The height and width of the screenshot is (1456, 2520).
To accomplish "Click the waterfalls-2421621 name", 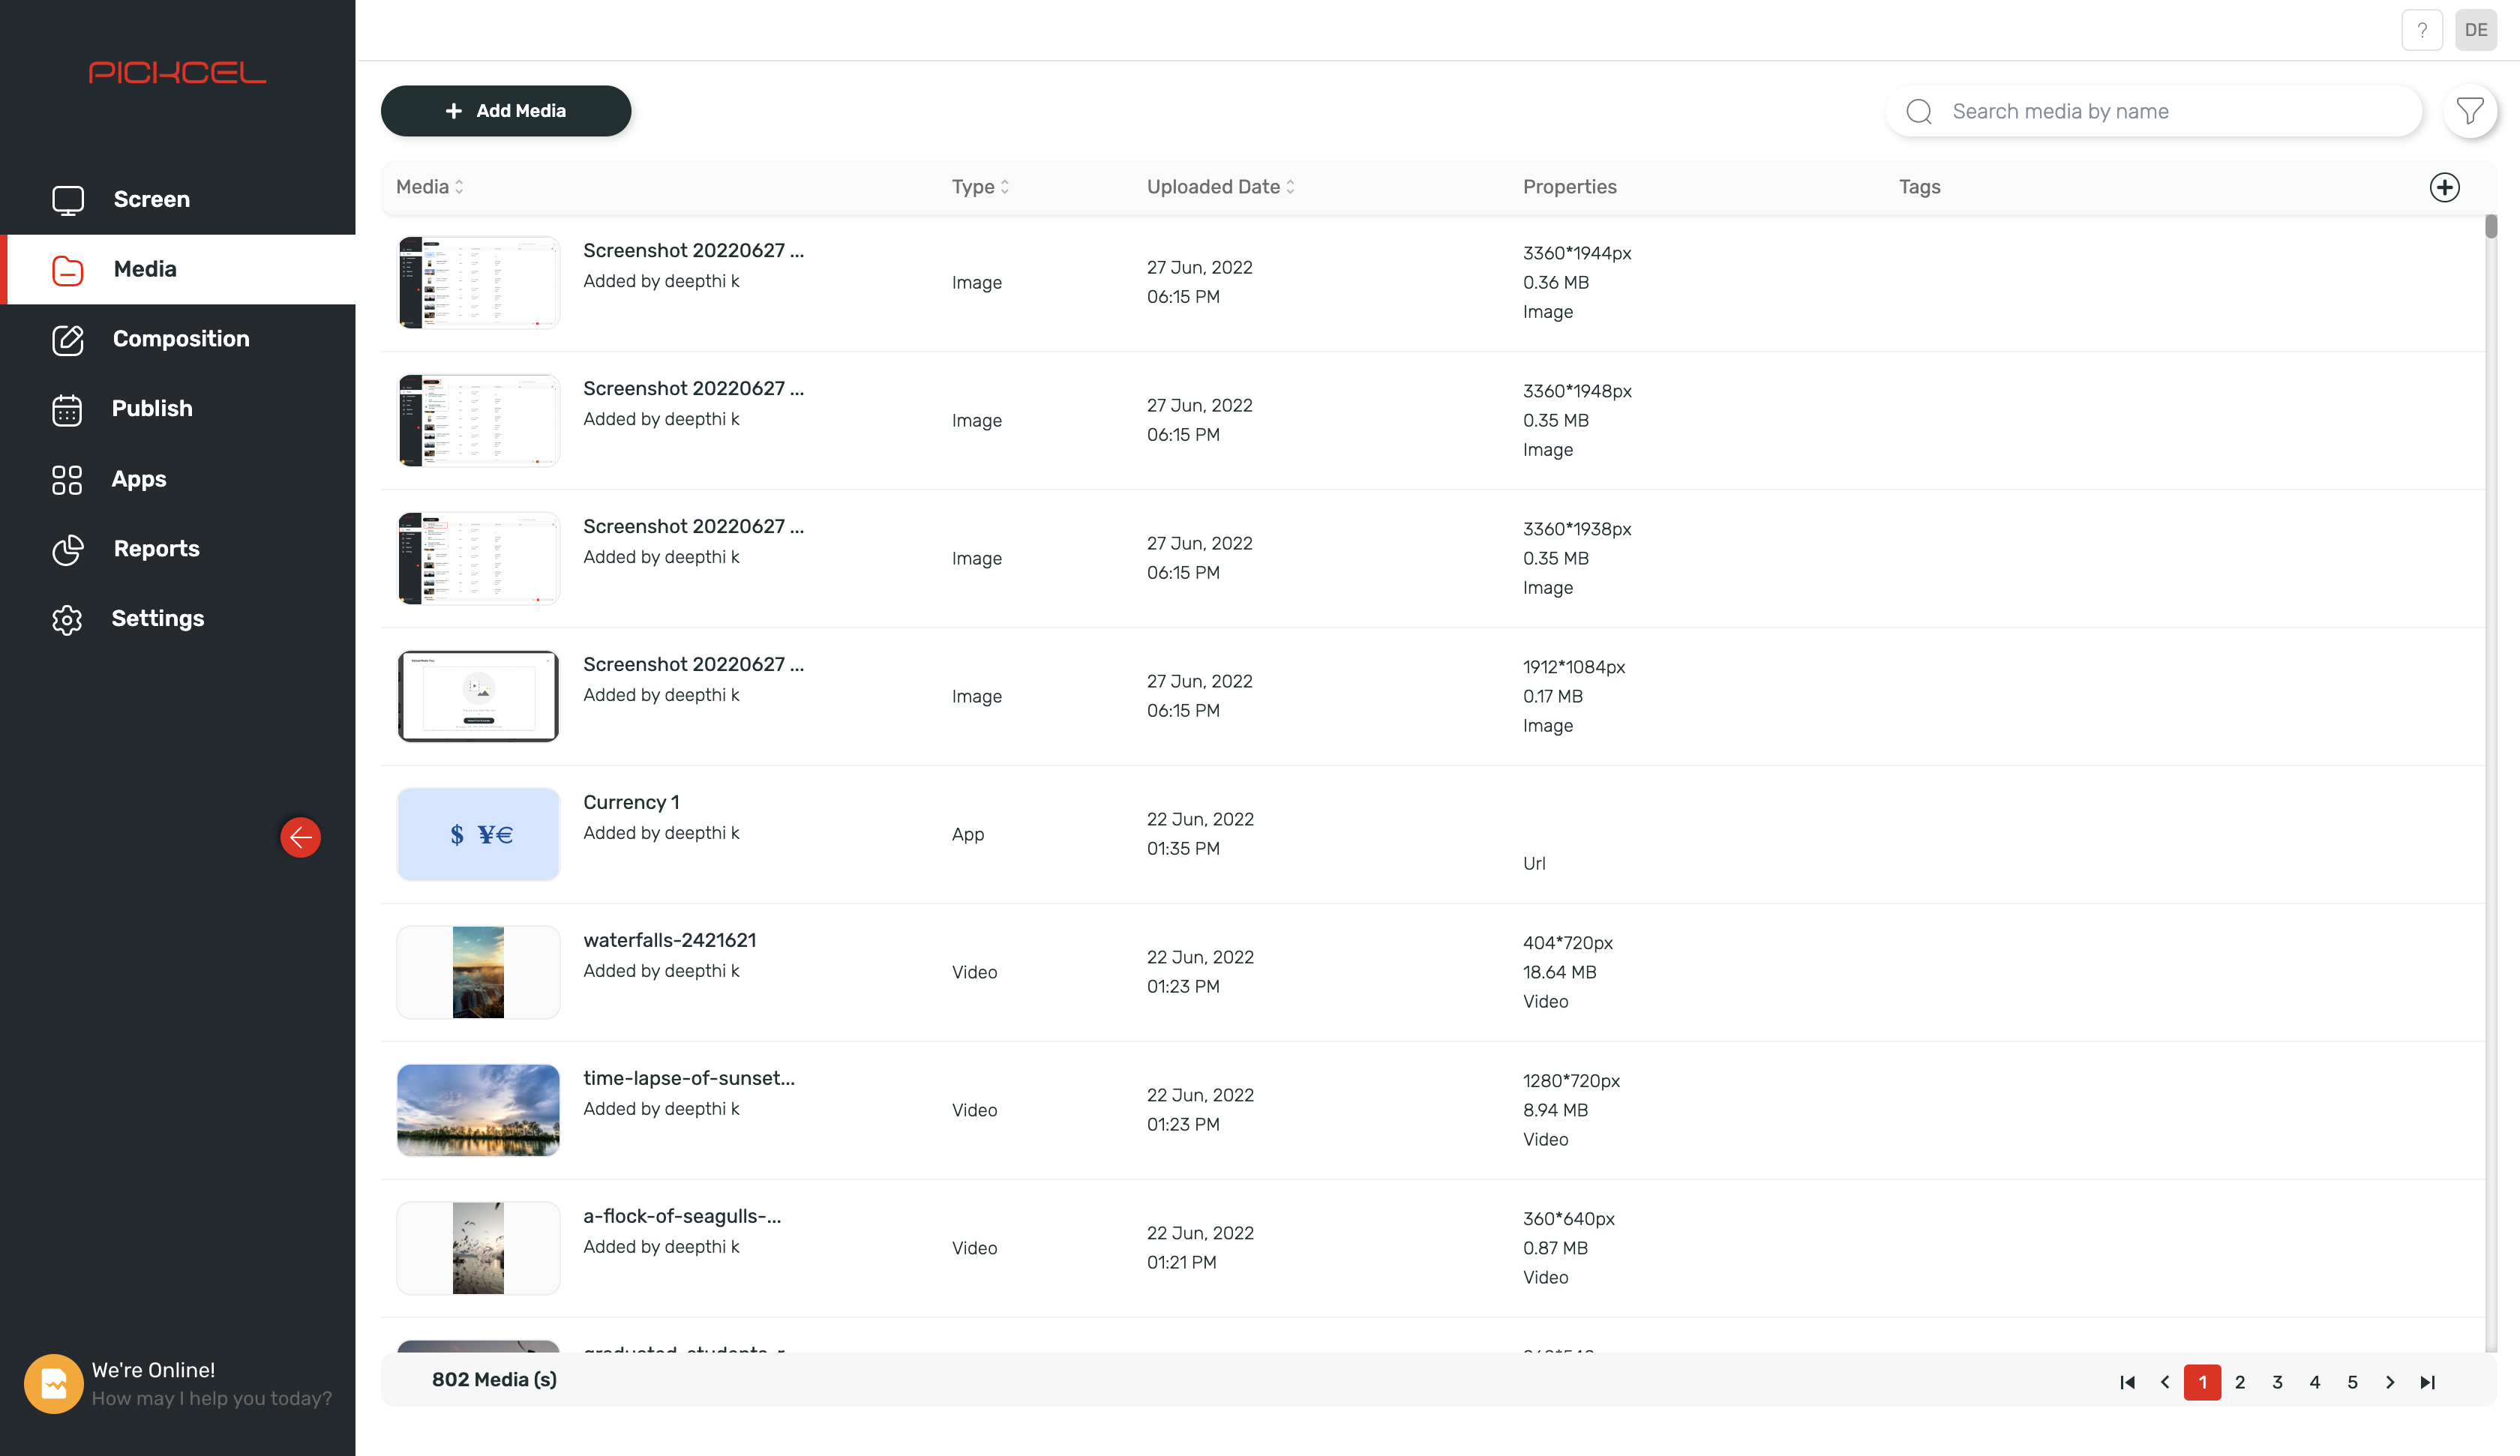I will coord(670,940).
